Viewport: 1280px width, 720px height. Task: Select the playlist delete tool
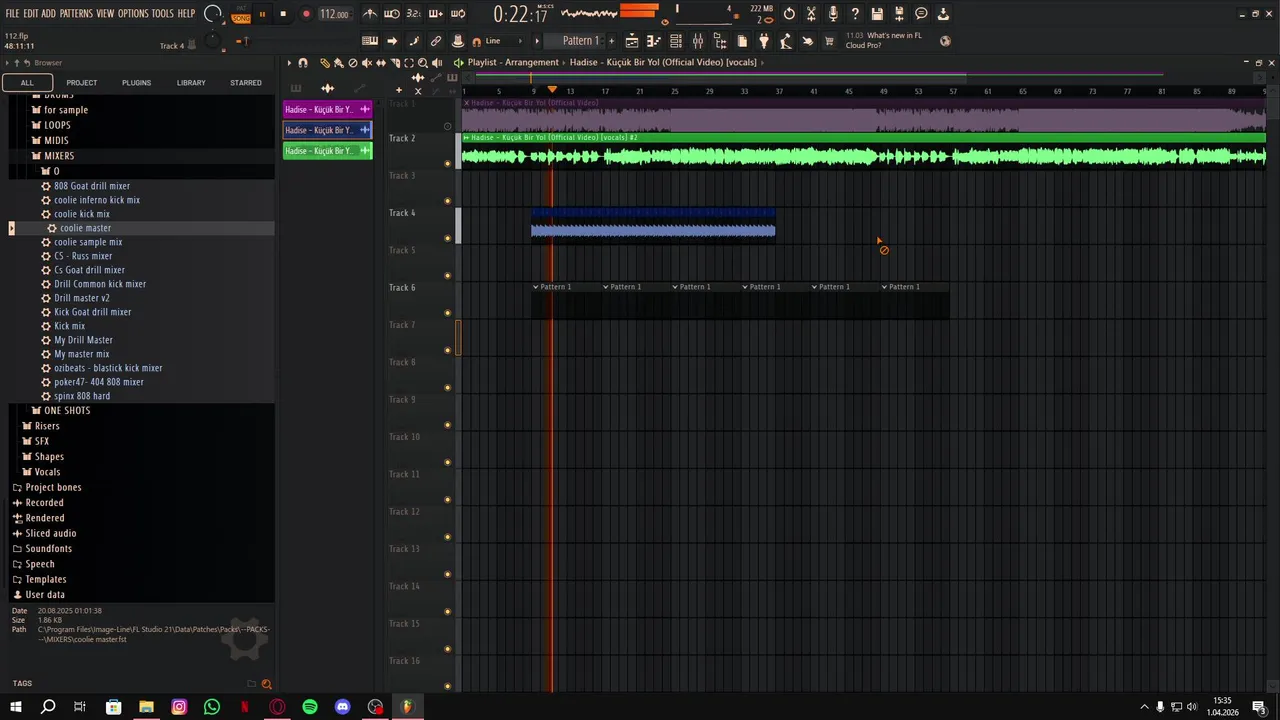[x=352, y=63]
